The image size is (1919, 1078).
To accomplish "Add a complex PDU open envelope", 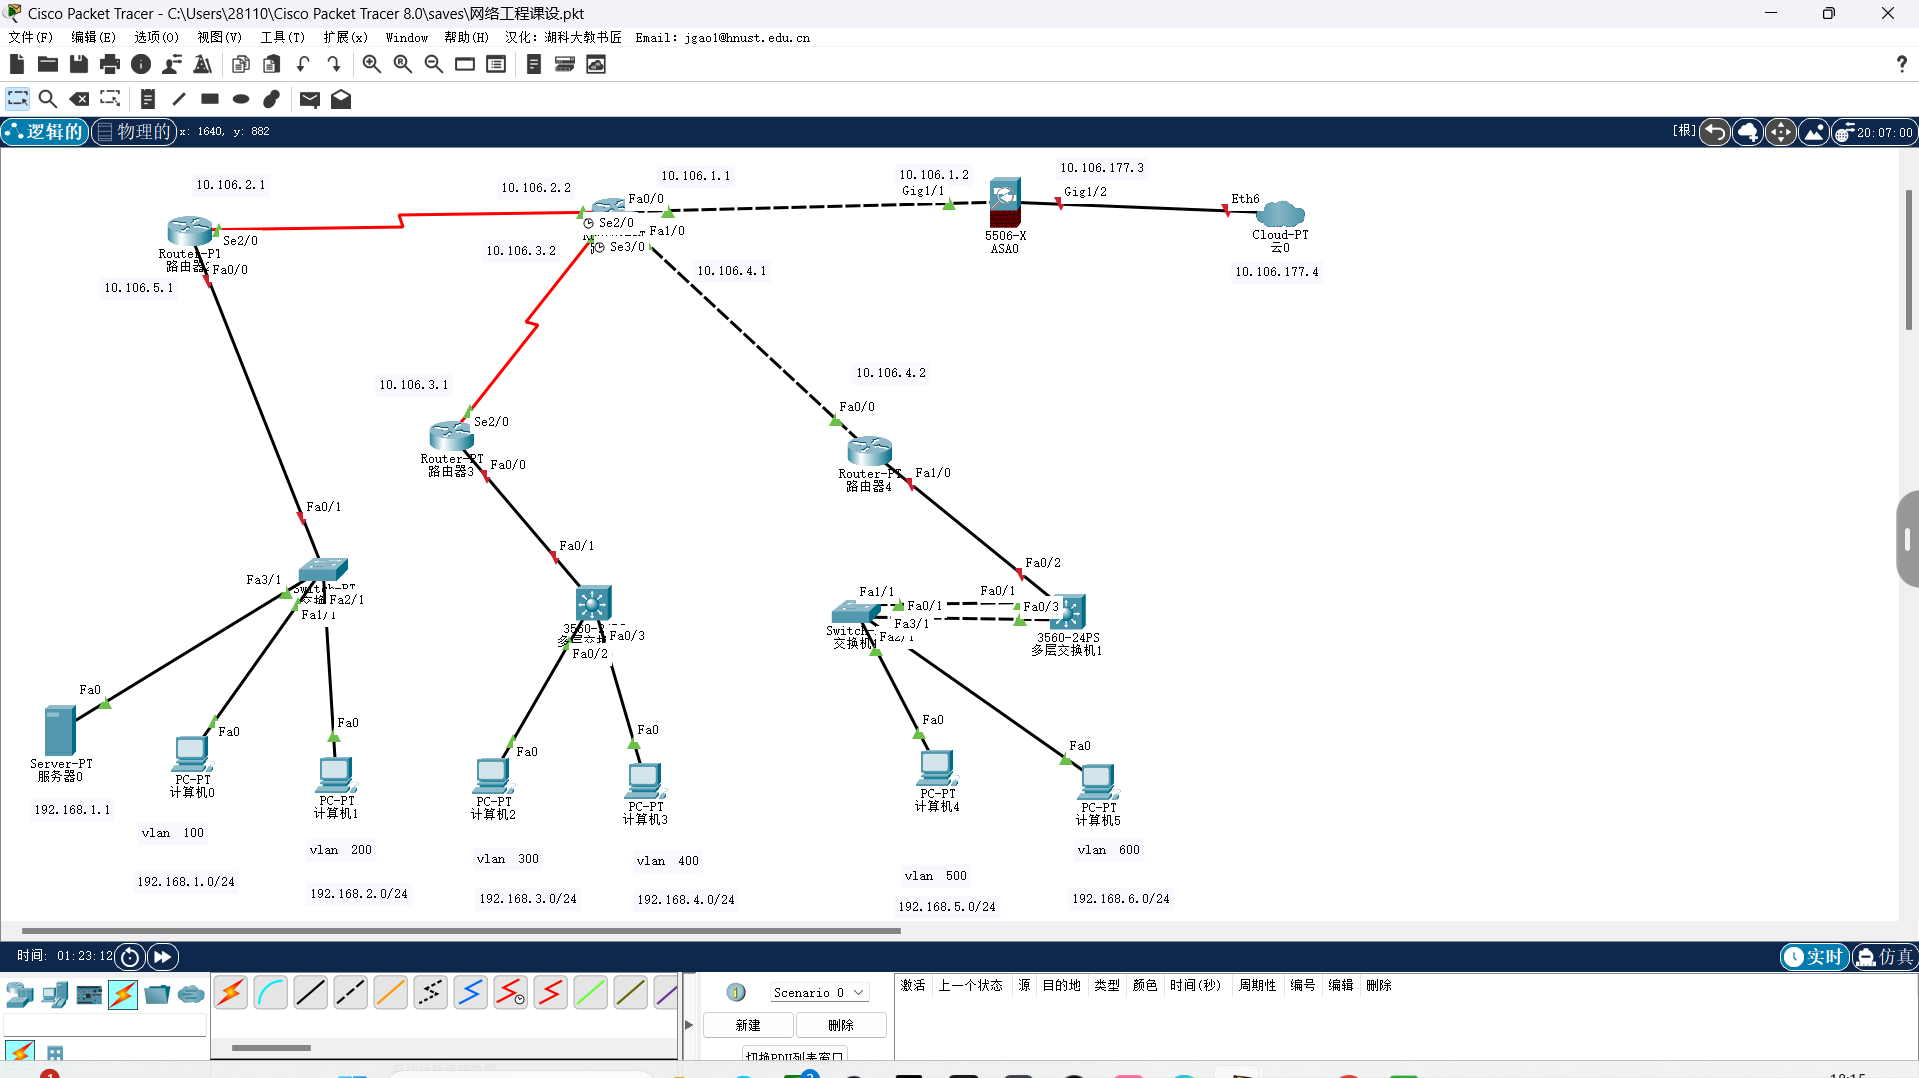I will click(x=341, y=99).
